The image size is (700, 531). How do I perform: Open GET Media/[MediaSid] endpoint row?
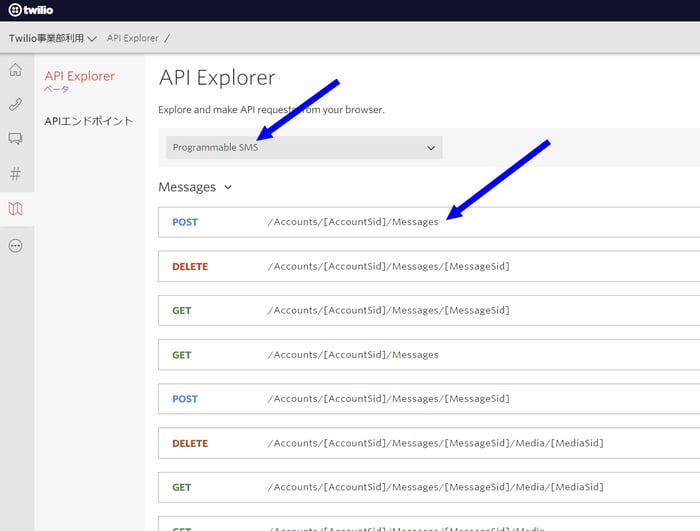[x=429, y=487]
